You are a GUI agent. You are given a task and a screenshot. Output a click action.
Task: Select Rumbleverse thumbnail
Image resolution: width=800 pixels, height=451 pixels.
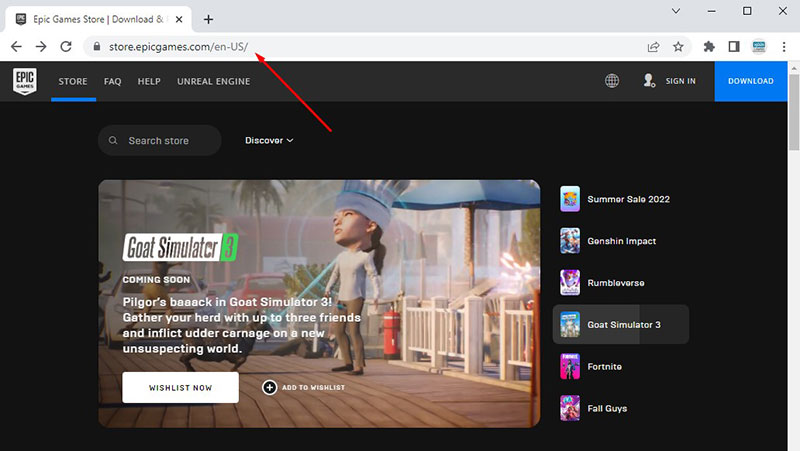coord(570,283)
